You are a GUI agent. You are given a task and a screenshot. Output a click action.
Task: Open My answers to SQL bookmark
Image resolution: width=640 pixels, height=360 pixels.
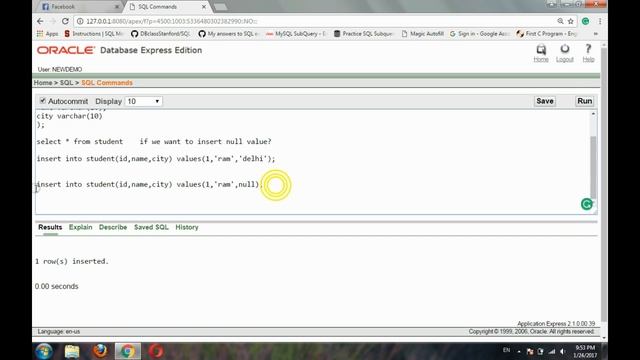coord(228,34)
